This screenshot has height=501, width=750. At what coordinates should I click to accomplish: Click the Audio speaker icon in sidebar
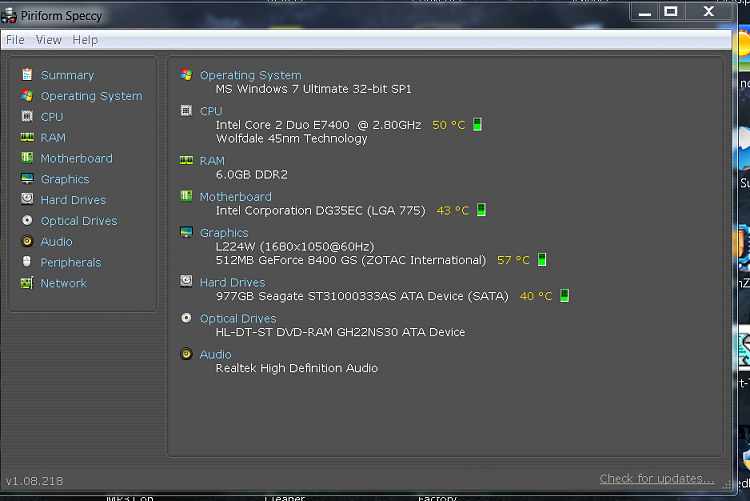tap(27, 241)
